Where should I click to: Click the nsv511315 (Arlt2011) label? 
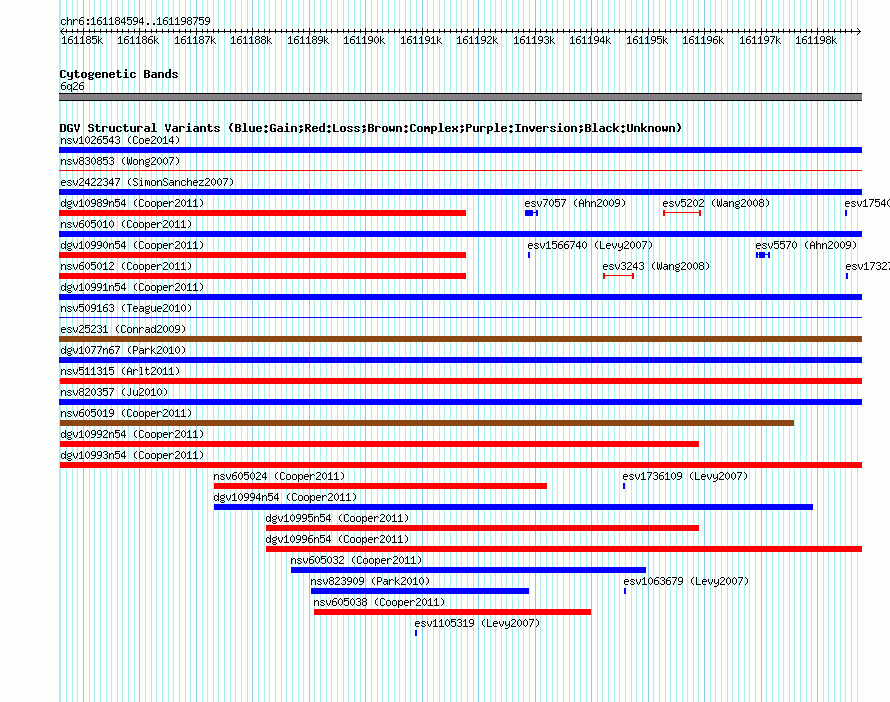120,371
